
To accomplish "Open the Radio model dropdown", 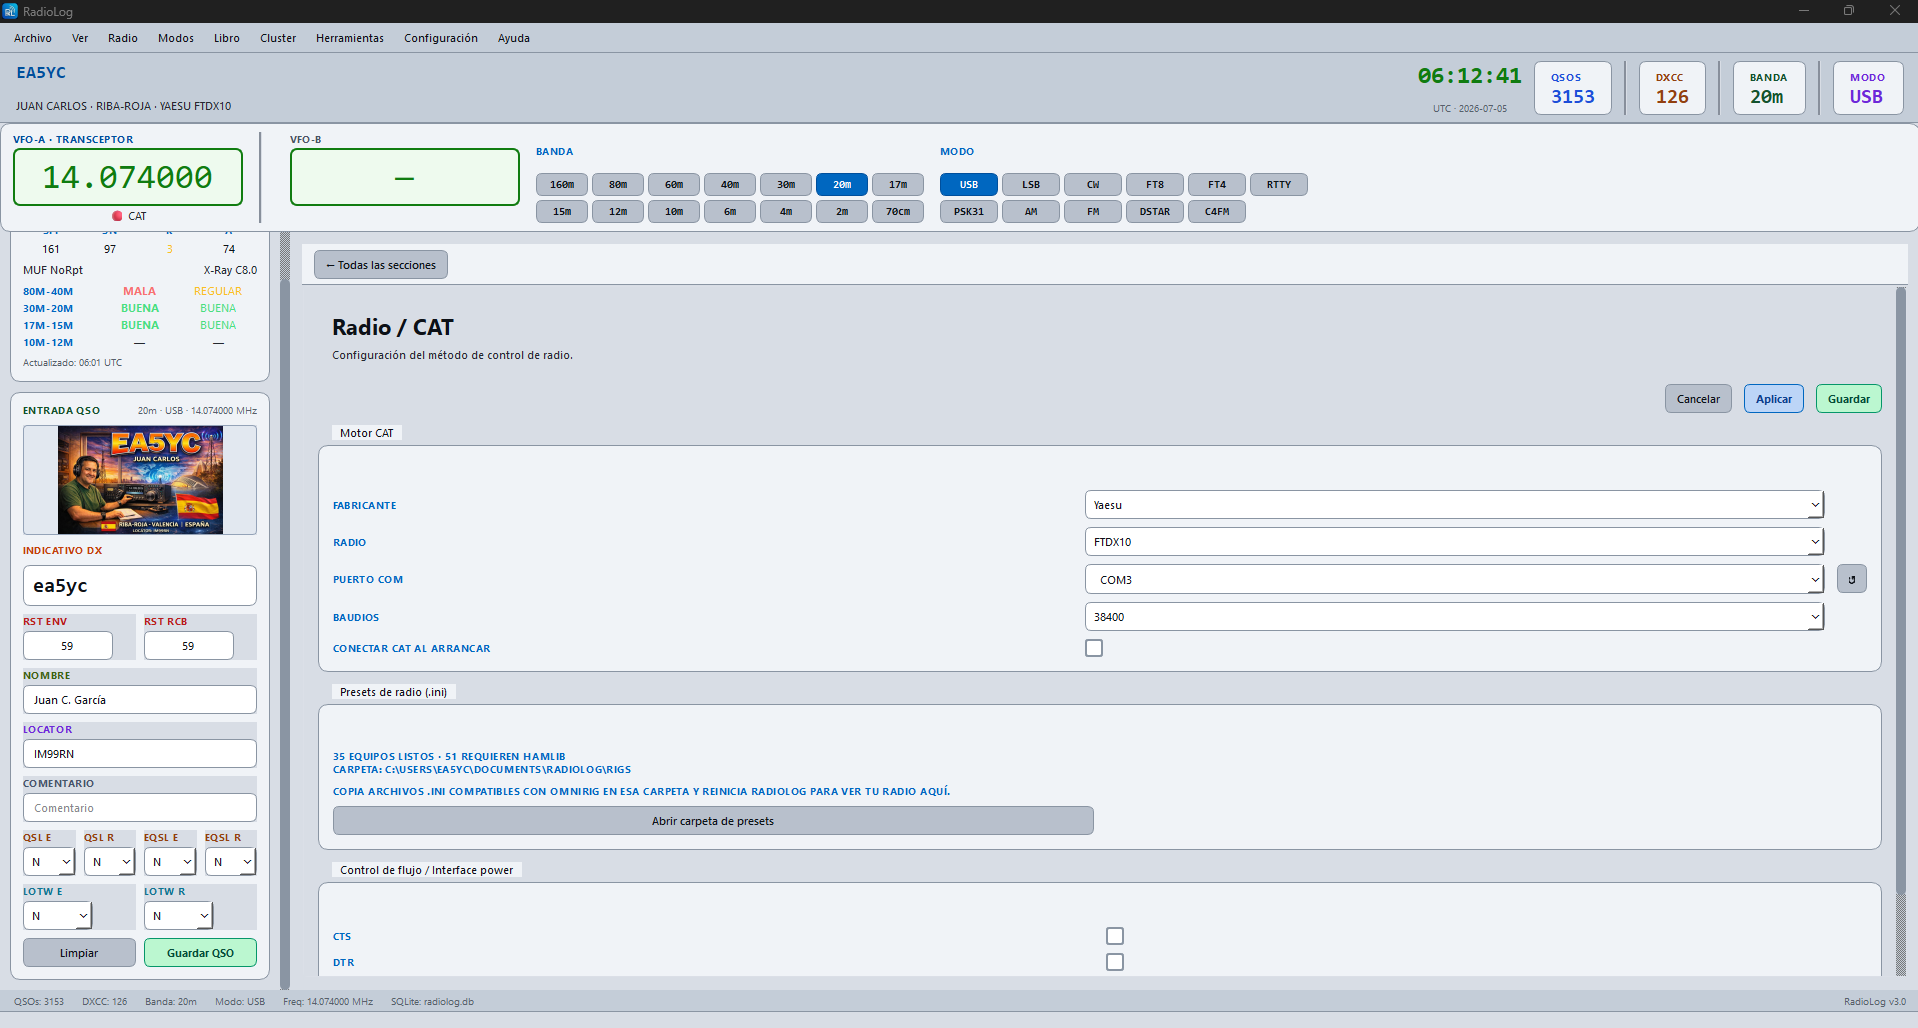I will (1454, 542).
